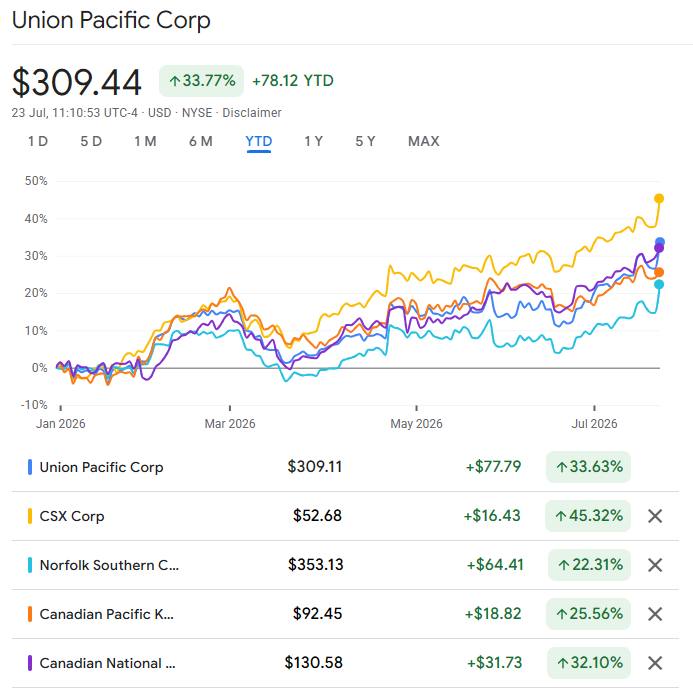Click the +$64.41 change value
The width and height of the screenshot is (693, 691).
(495, 565)
